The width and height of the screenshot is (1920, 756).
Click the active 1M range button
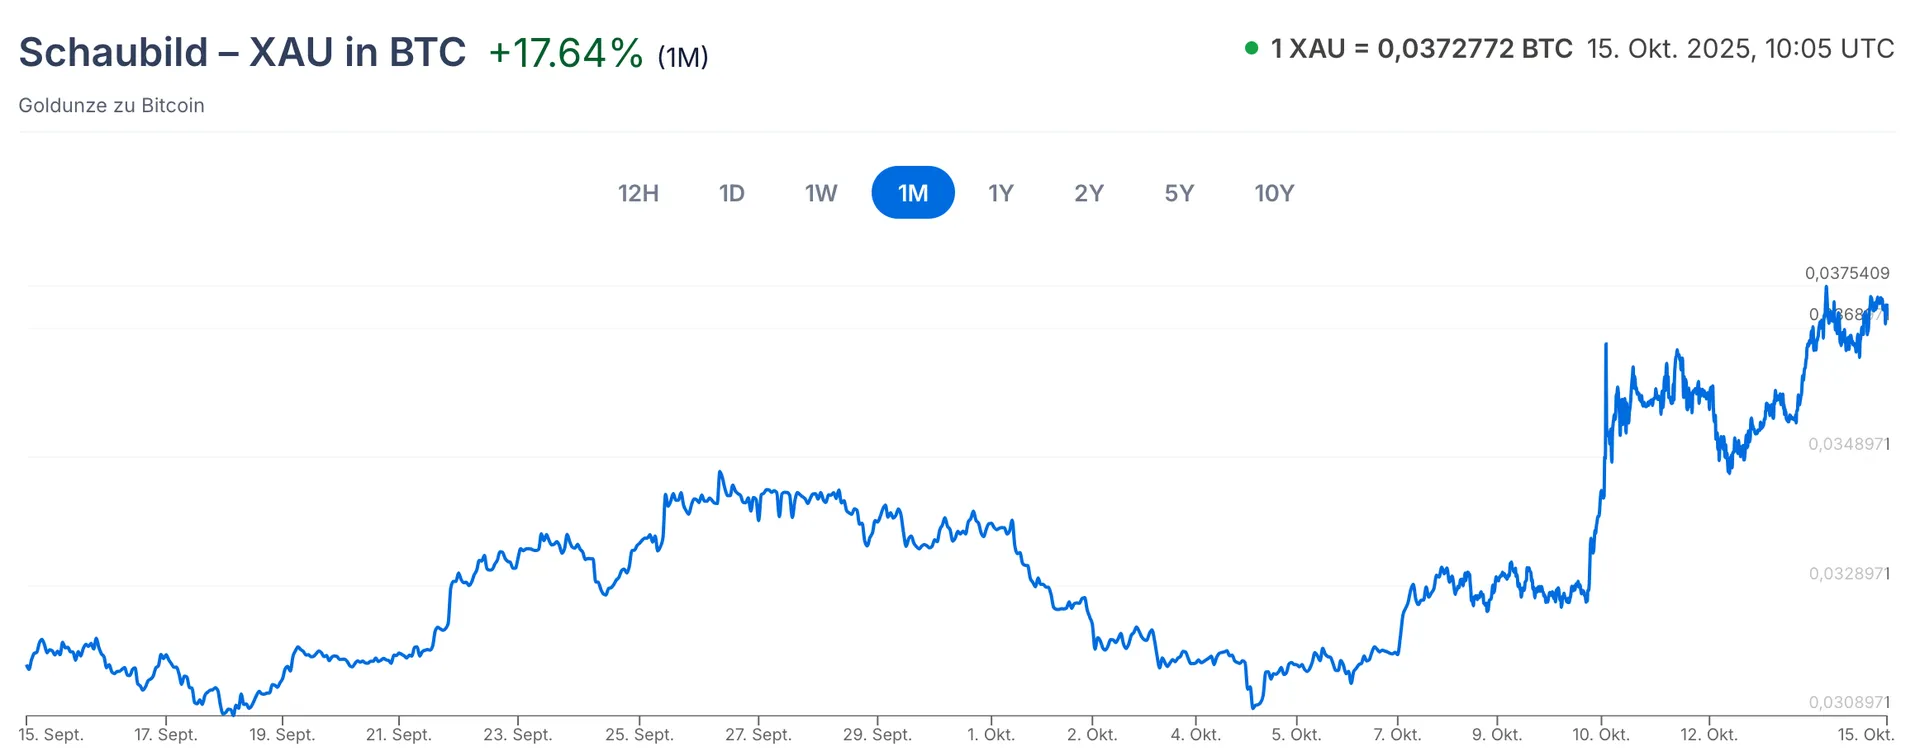point(913,193)
